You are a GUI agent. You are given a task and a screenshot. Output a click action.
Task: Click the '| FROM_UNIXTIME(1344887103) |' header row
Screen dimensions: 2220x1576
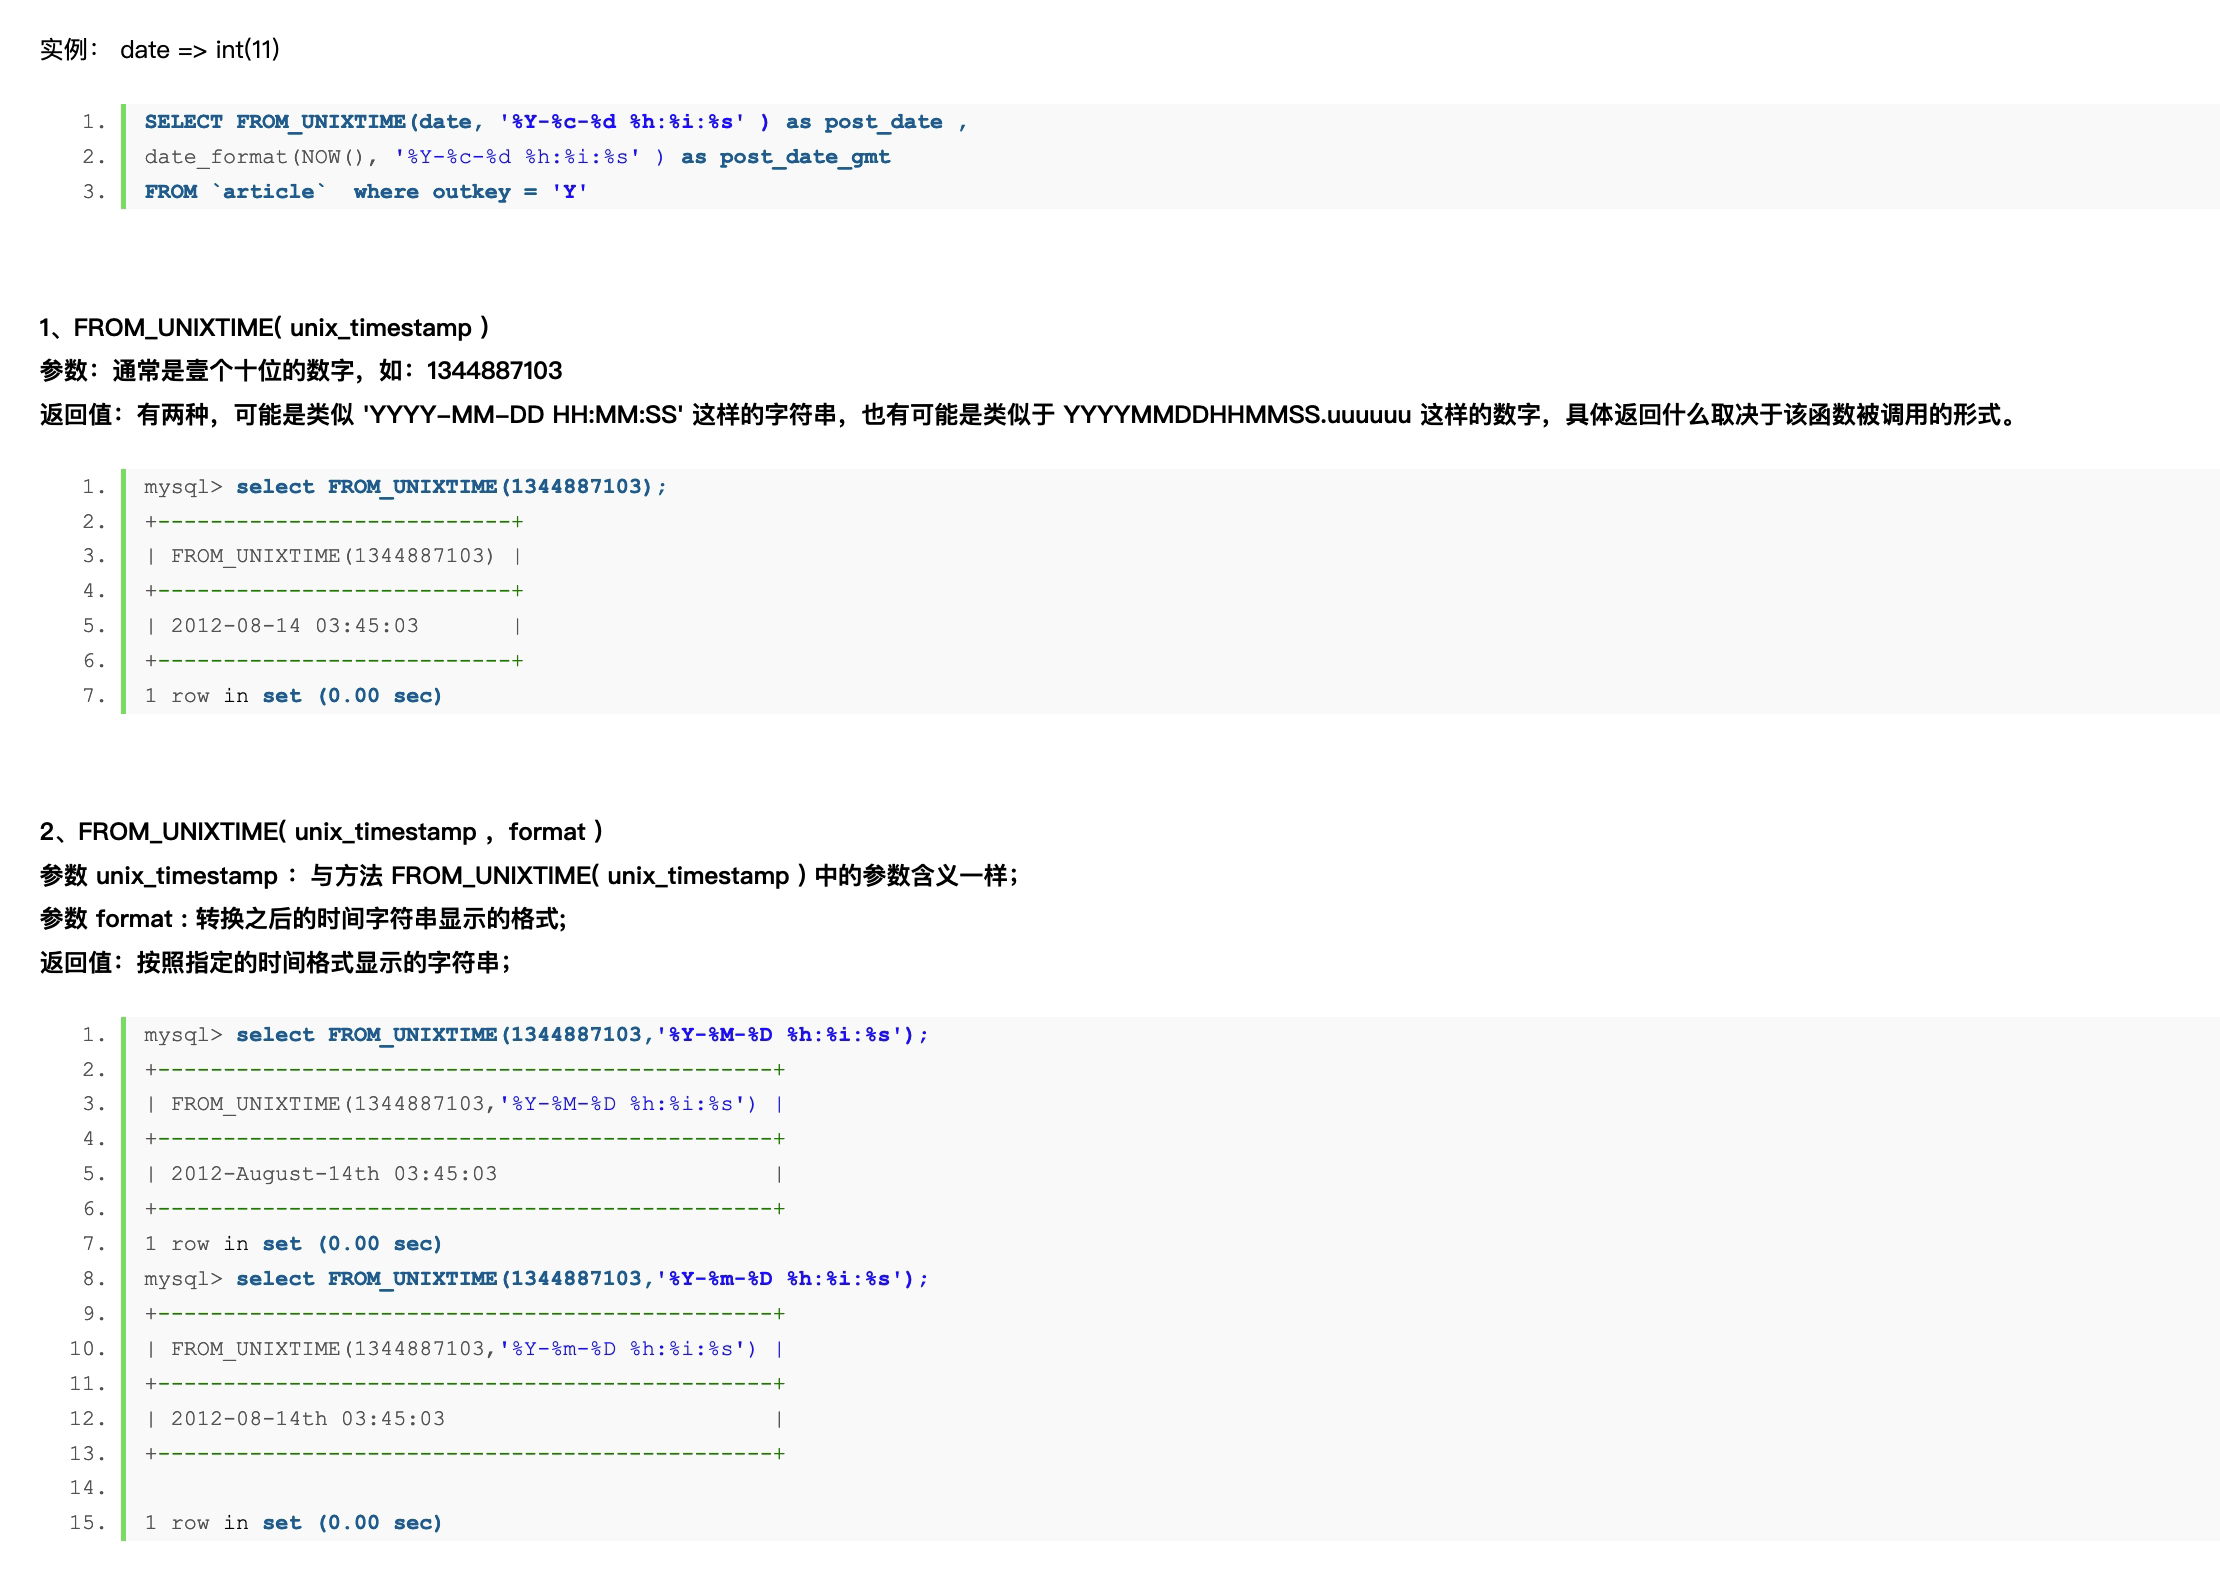[333, 556]
